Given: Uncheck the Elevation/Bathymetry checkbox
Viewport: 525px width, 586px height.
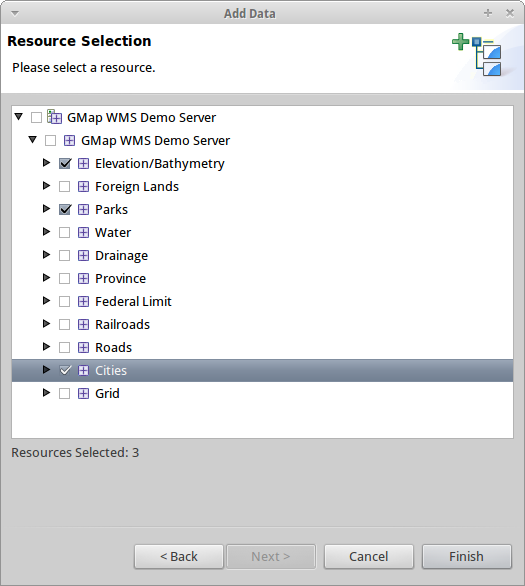Looking at the screenshot, I should click(x=65, y=163).
